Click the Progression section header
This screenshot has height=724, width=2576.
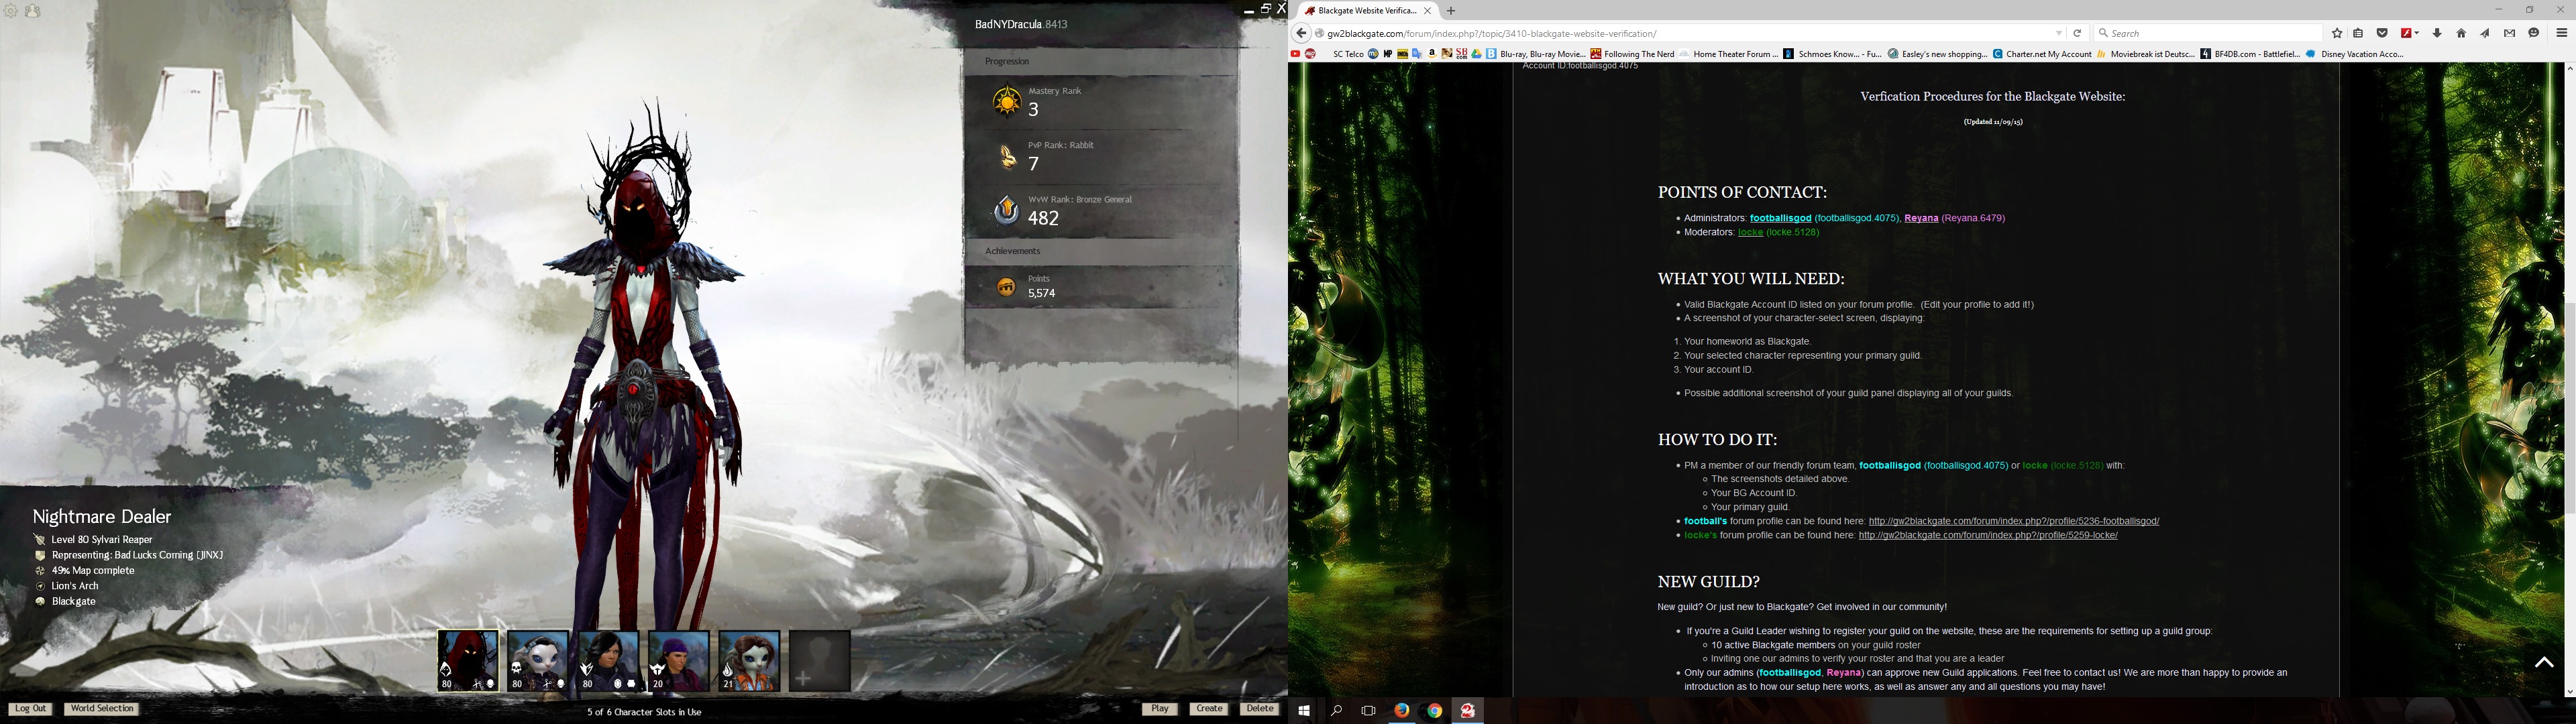[x=1101, y=61]
